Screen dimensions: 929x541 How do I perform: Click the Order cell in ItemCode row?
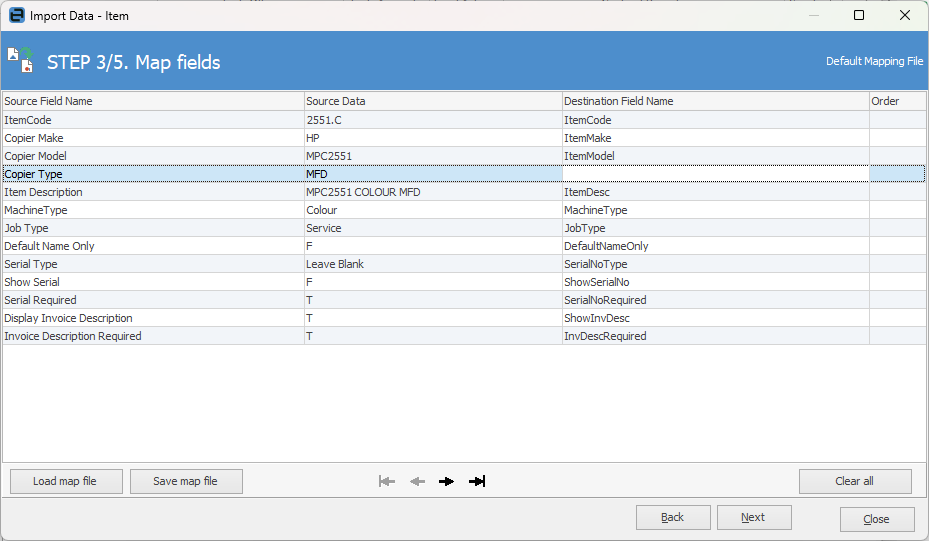point(897,120)
